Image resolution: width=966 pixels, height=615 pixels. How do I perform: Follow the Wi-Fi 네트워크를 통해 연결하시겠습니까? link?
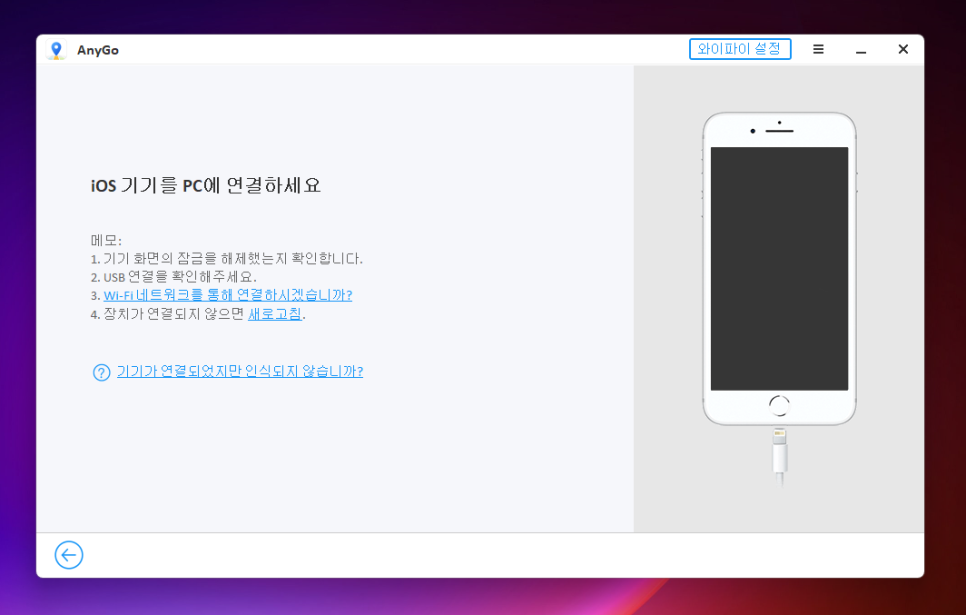227,295
